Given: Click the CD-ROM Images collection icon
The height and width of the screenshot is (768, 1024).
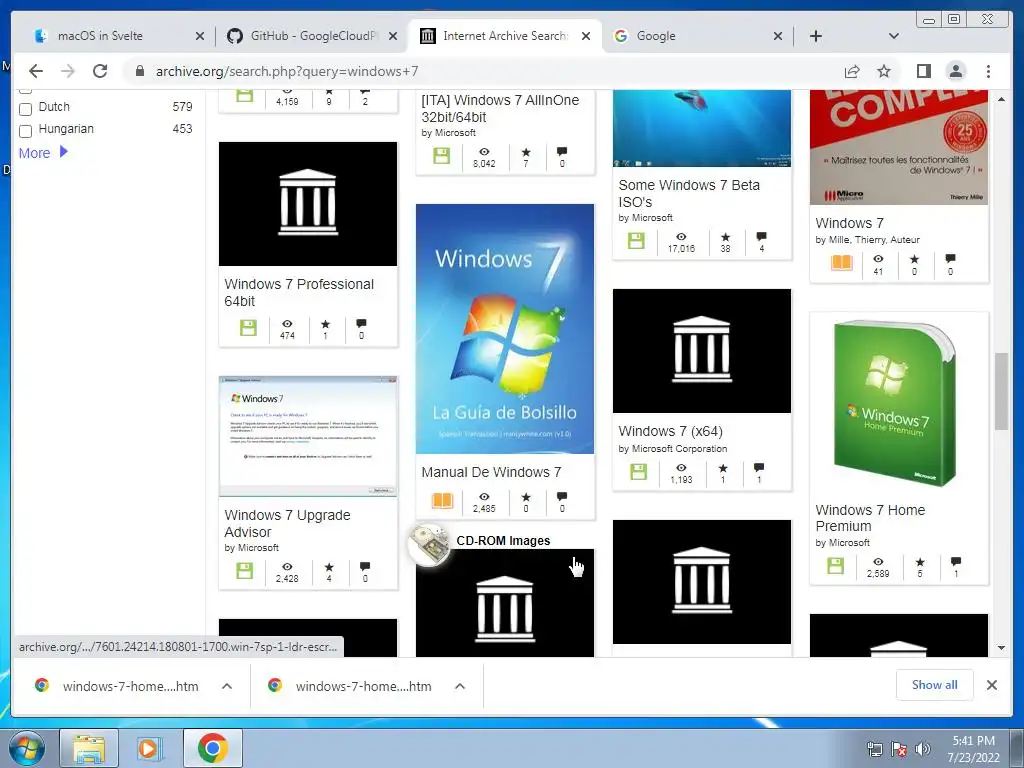Looking at the screenshot, I should [428, 543].
